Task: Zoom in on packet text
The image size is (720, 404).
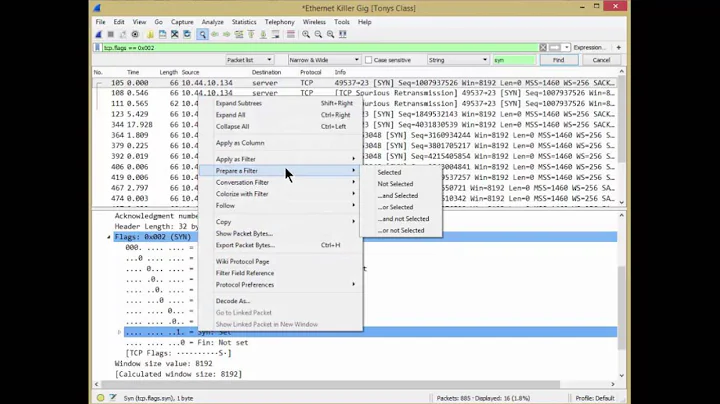Action: [x=306, y=34]
